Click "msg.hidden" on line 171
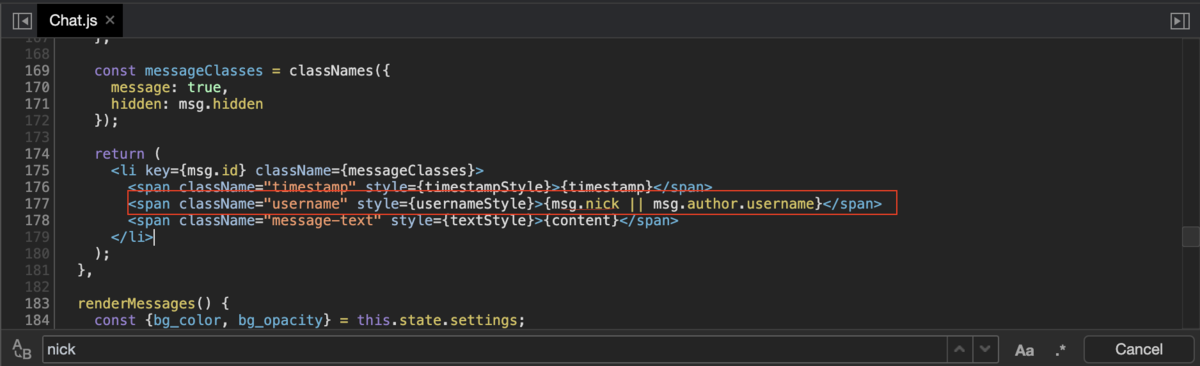This screenshot has width=1200, height=366. pyautogui.click(x=221, y=104)
